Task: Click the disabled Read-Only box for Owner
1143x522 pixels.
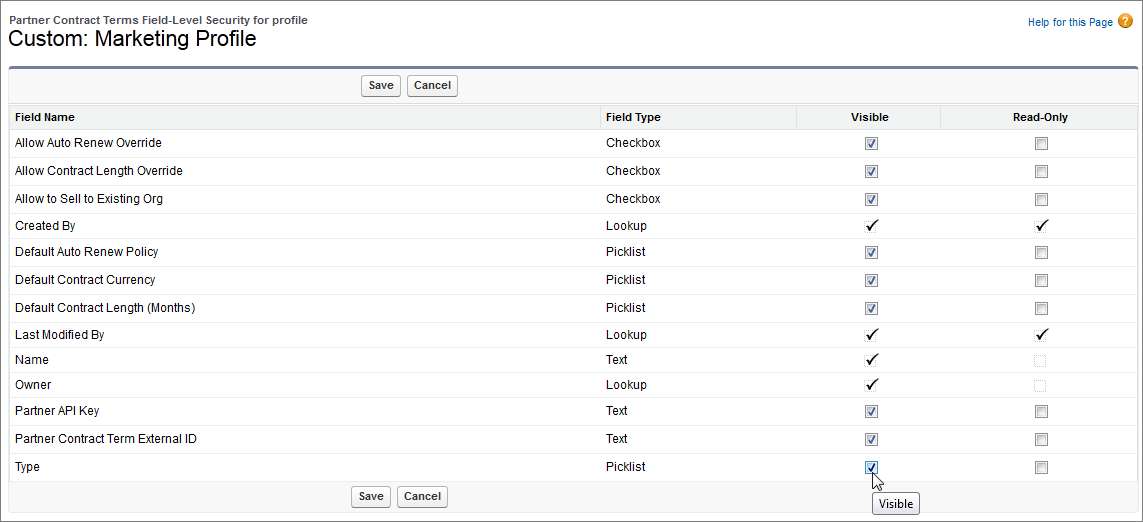Action: point(1041,385)
